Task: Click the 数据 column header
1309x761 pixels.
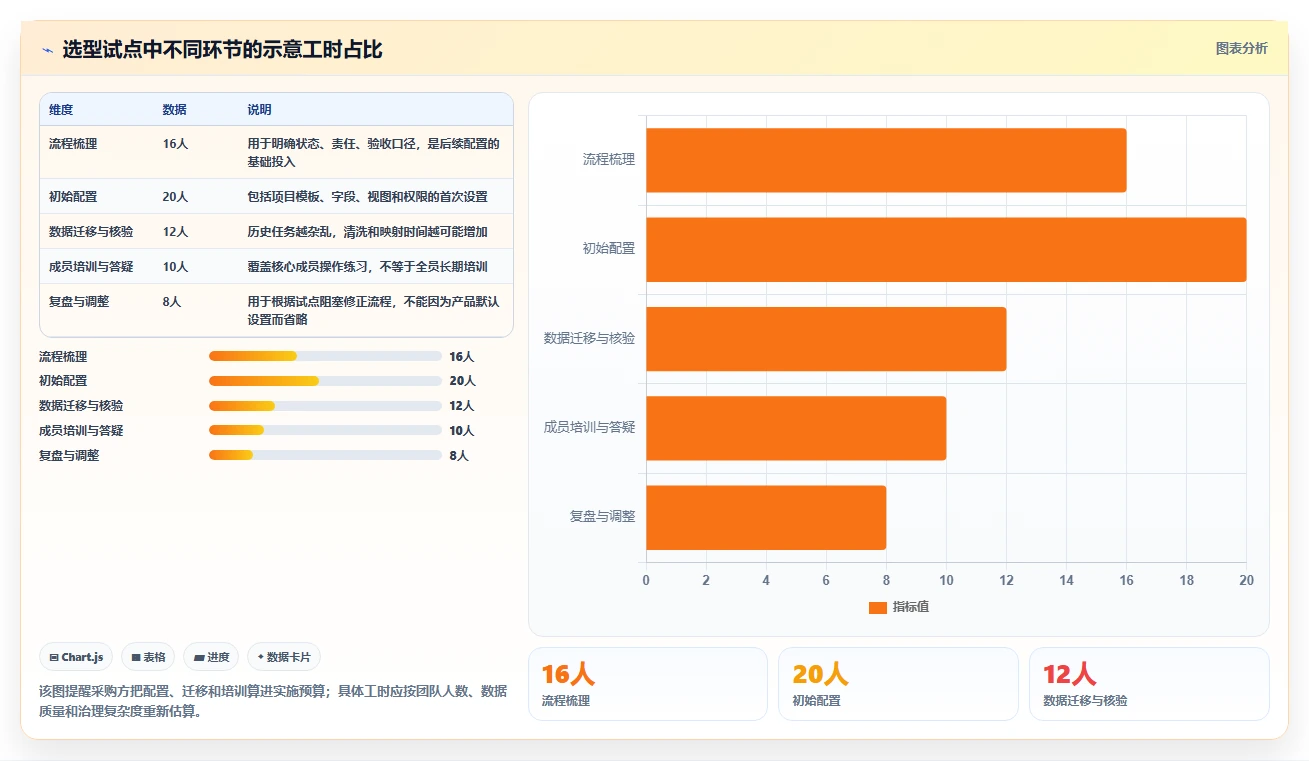Action: coord(175,109)
